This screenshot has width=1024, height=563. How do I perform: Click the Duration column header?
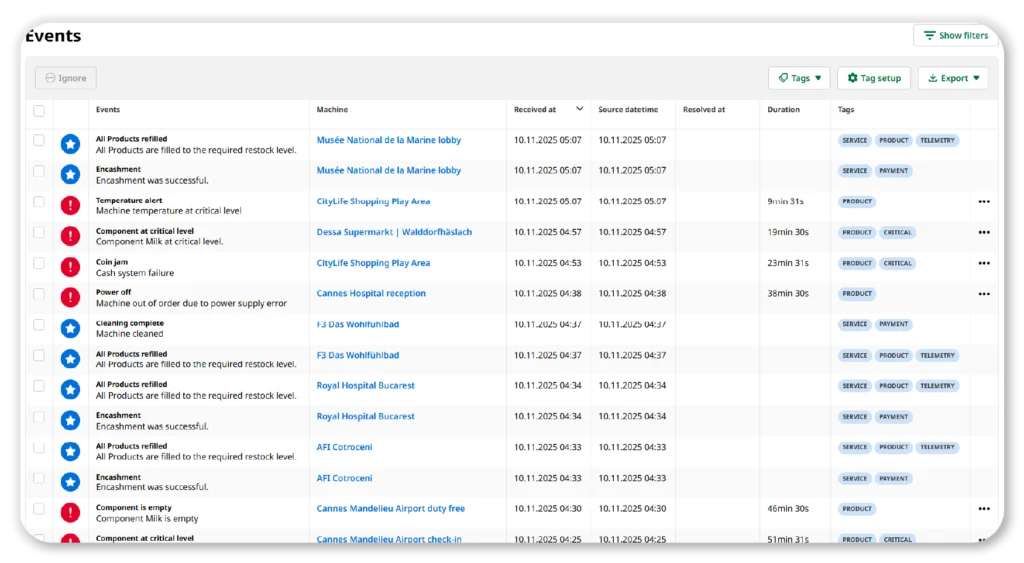tap(783, 110)
